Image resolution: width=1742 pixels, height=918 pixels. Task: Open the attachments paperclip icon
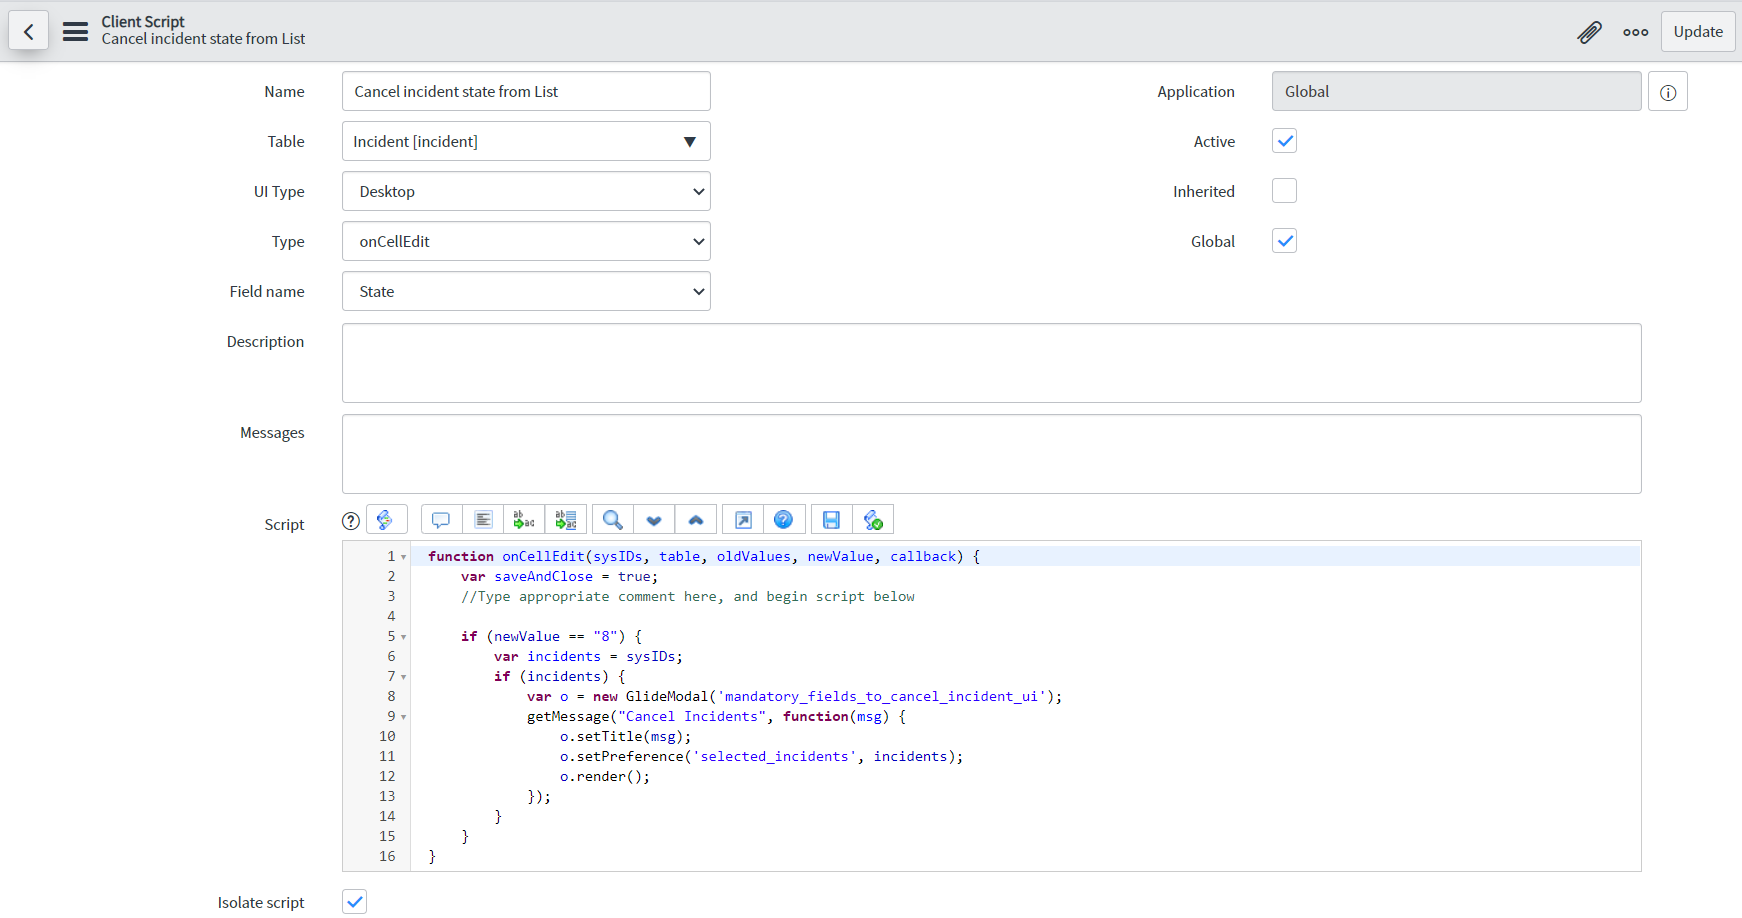(1589, 32)
